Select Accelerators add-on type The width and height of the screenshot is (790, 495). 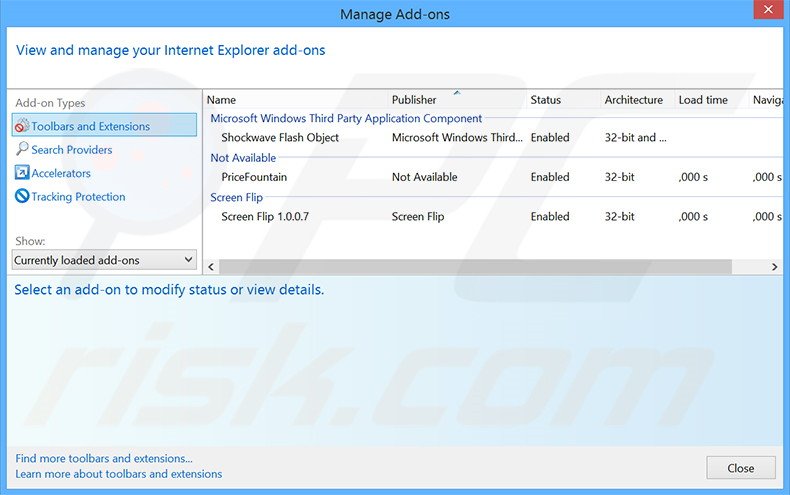point(61,173)
